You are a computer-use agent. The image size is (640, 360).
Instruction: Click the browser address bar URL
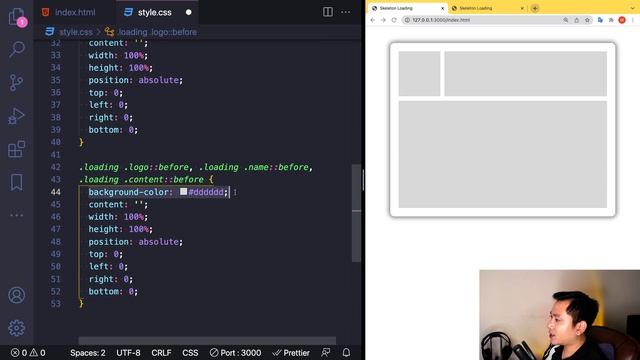[x=441, y=20]
